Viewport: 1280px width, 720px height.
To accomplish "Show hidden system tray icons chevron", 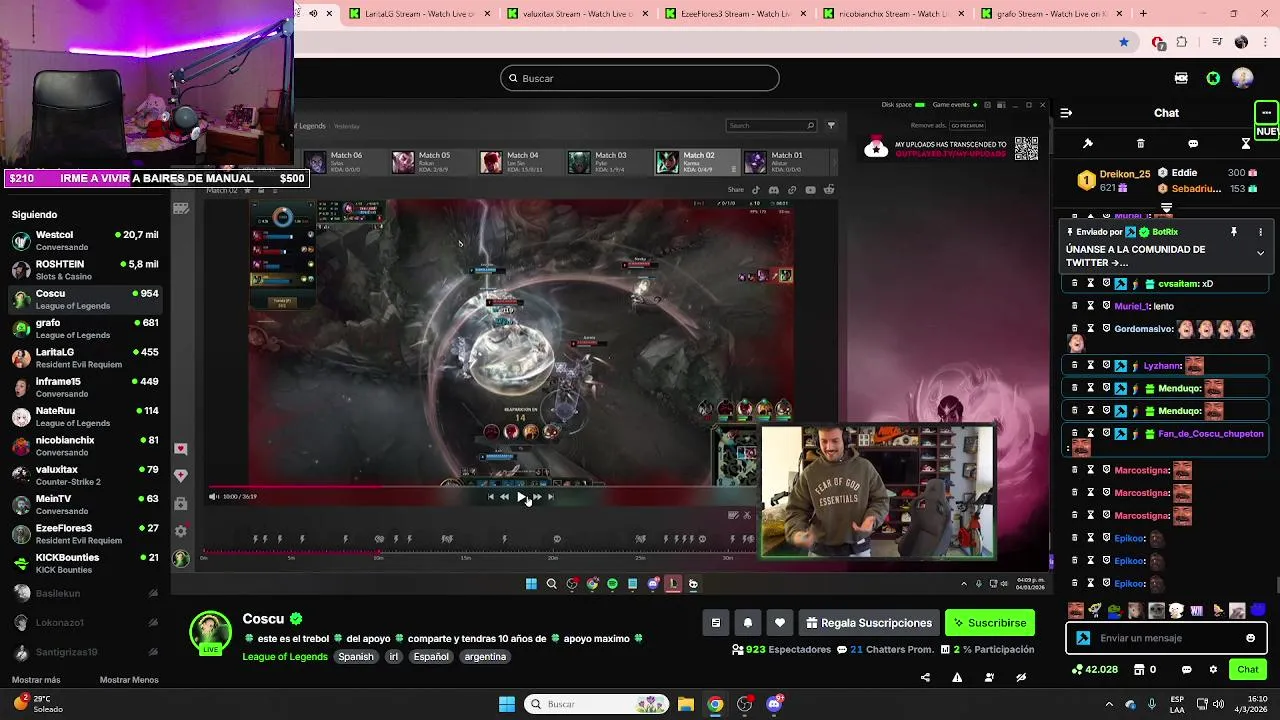I will click(x=1109, y=704).
